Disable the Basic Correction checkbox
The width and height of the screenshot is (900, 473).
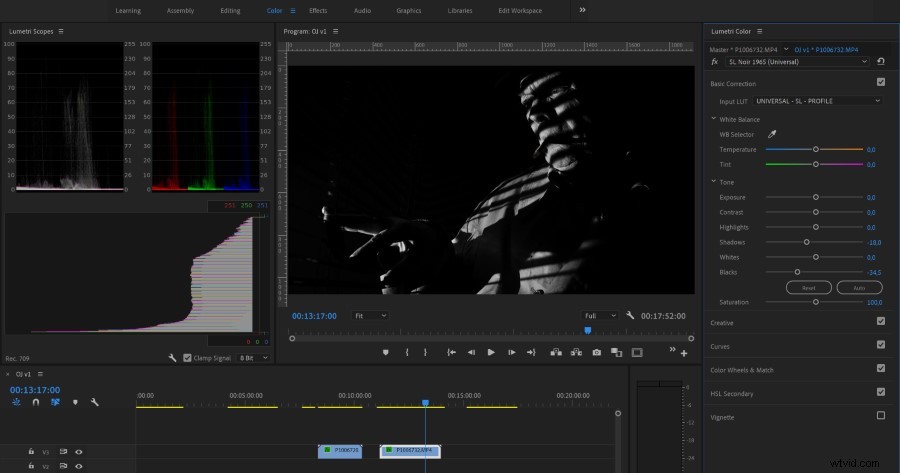[x=881, y=82]
